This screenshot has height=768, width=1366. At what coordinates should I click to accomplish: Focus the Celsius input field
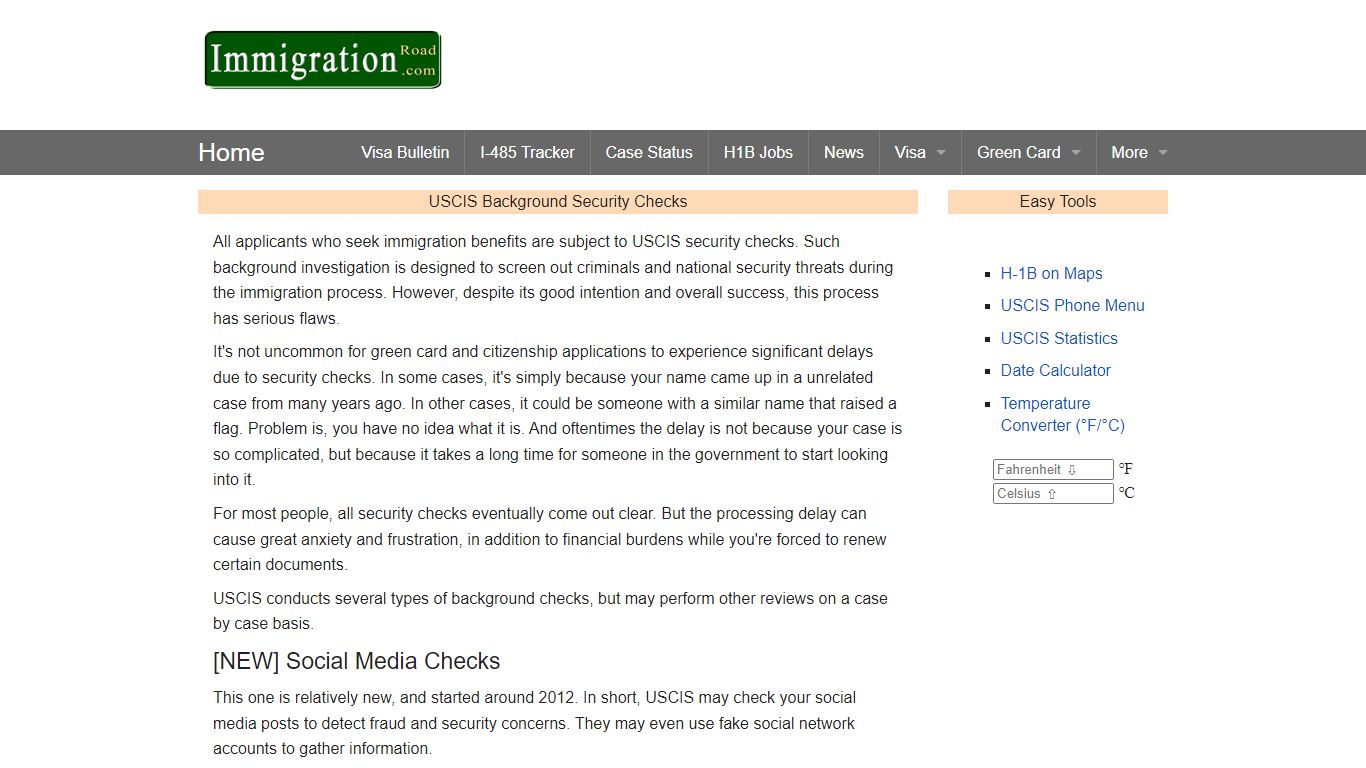click(x=1053, y=493)
